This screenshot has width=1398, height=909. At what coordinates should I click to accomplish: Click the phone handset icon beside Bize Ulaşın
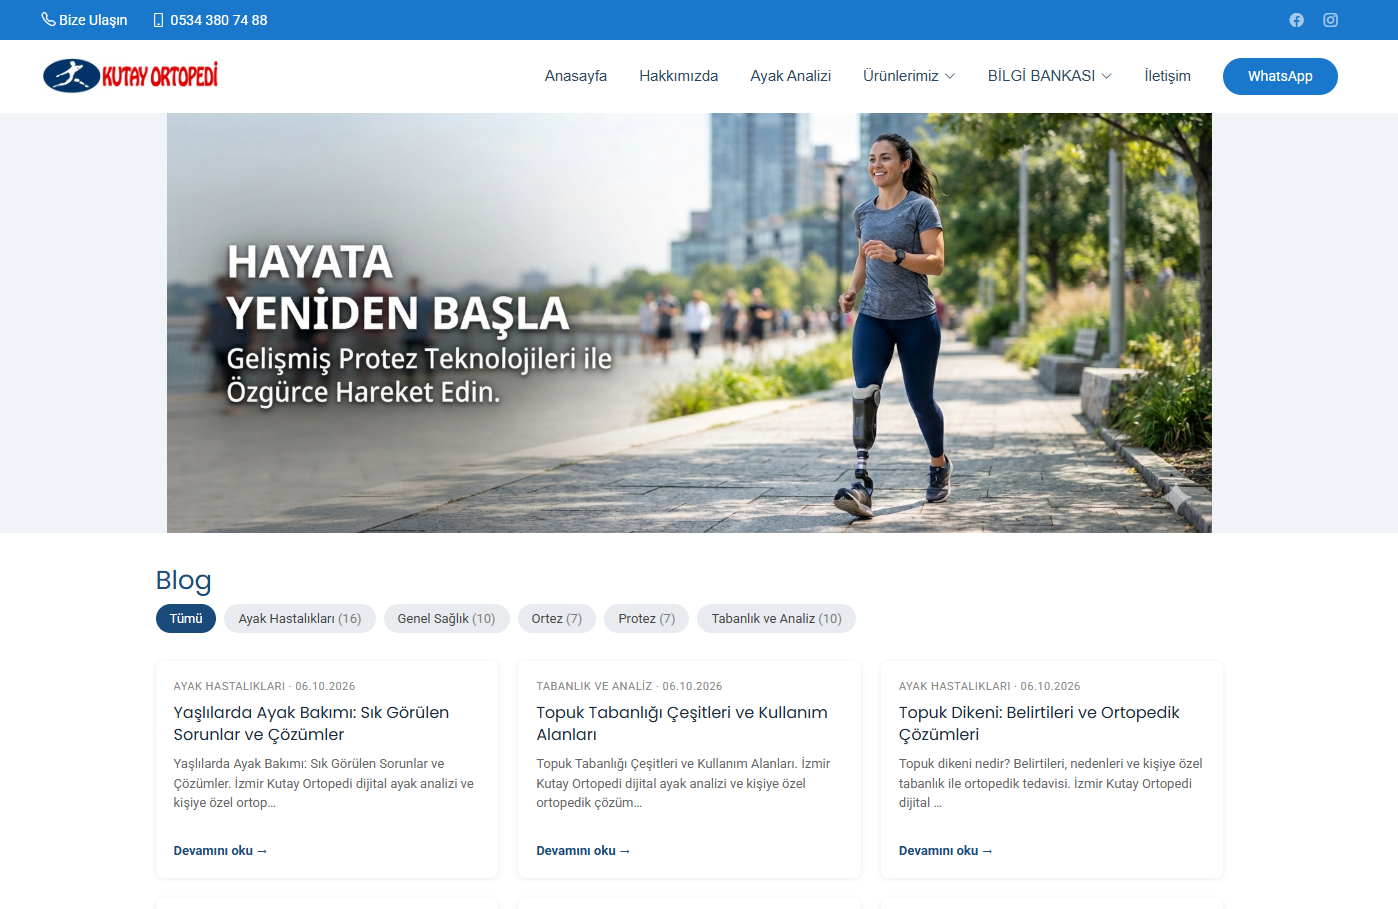(48, 19)
